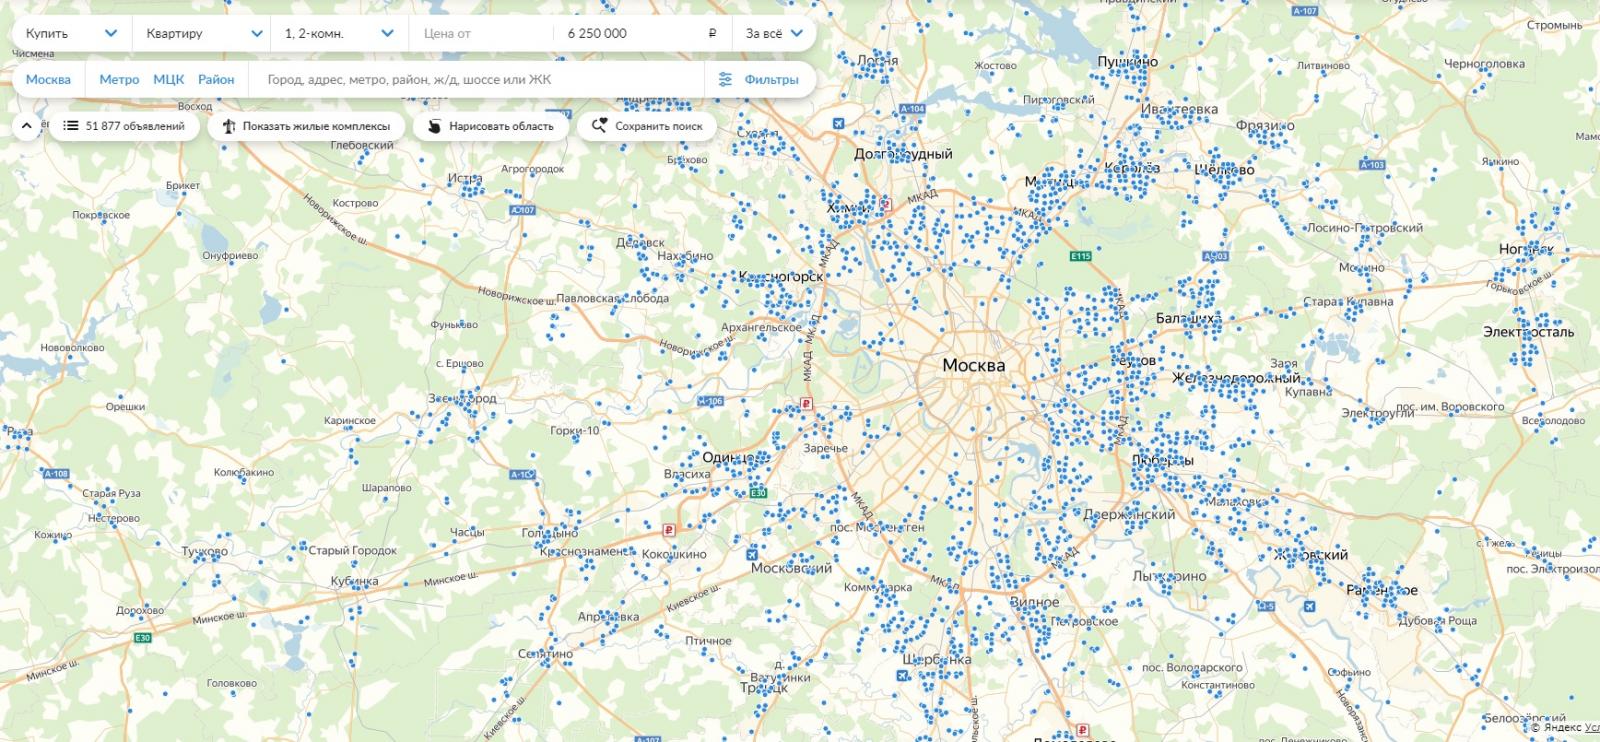
Task: Click the Кокошкино map label
Action: pyautogui.click(x=674, y=554)
